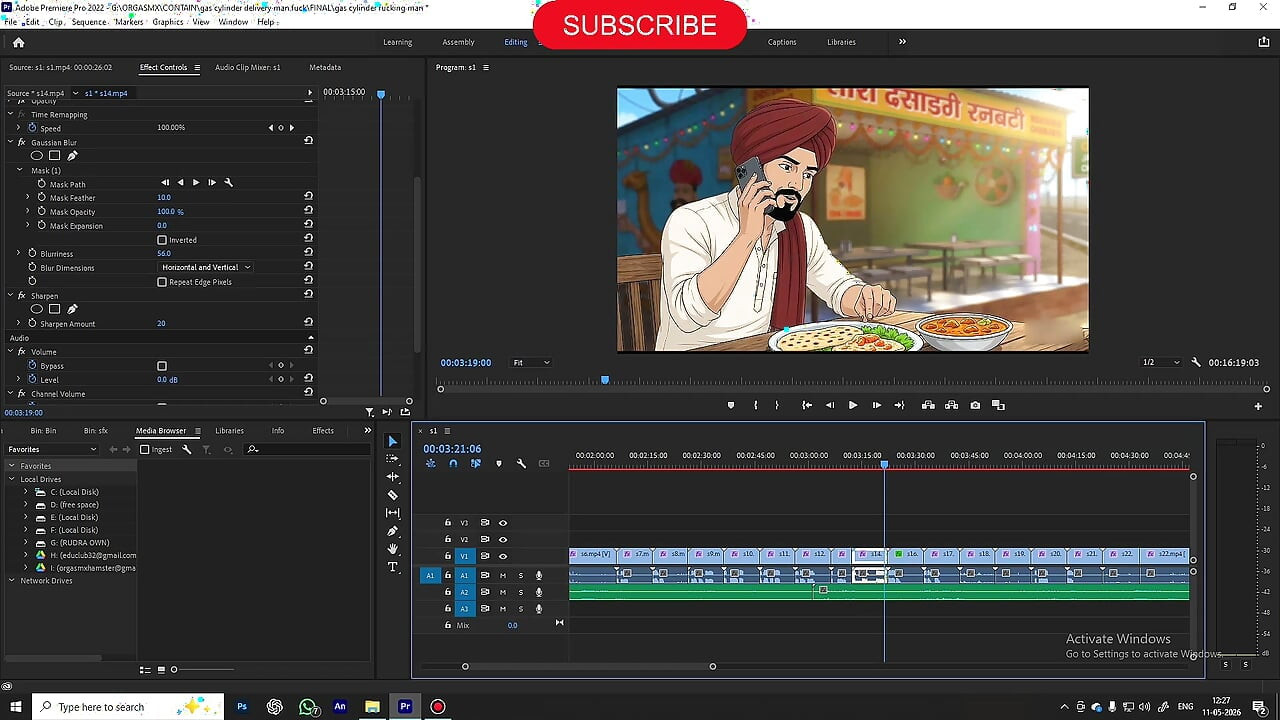Click Mark In bracket button
Viewport: 1280px width, 720px height.
[755, 405]
